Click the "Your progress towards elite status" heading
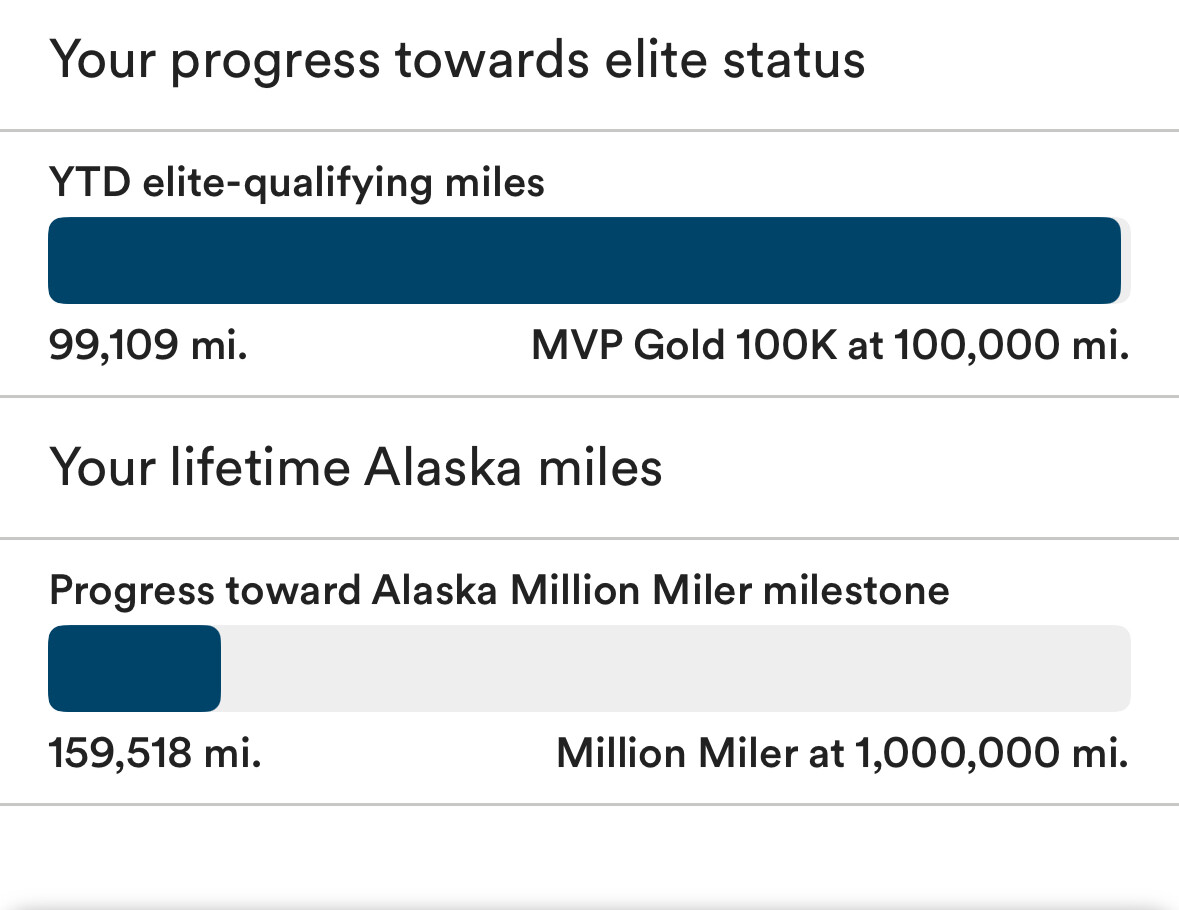 [x=457, y=59]
